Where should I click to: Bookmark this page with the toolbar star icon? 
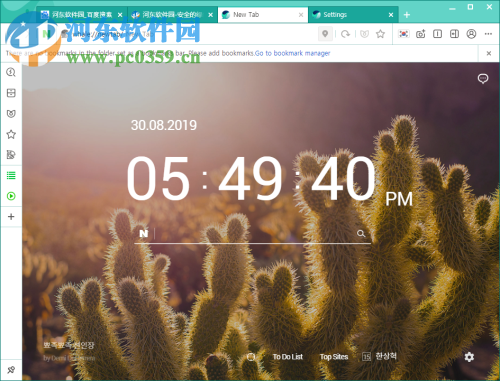(x=380, y=34)
